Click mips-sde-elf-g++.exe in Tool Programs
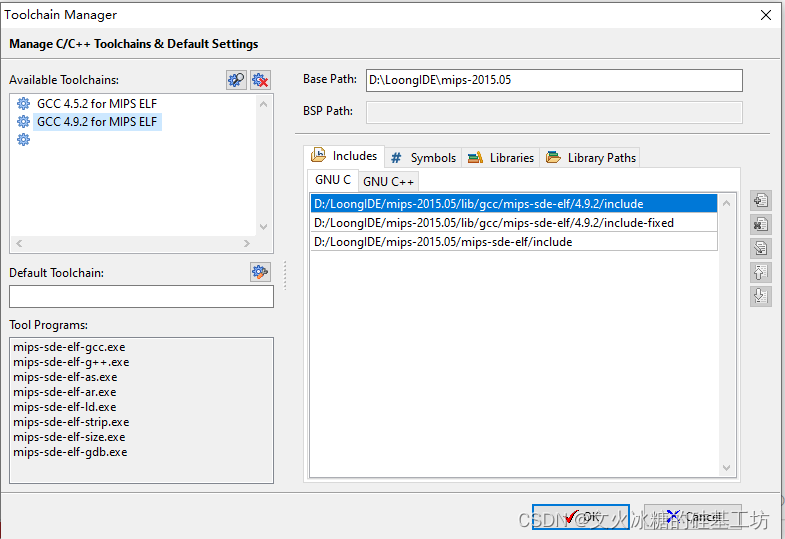This screenshot has height=539, width=785. tap(71, 362)
